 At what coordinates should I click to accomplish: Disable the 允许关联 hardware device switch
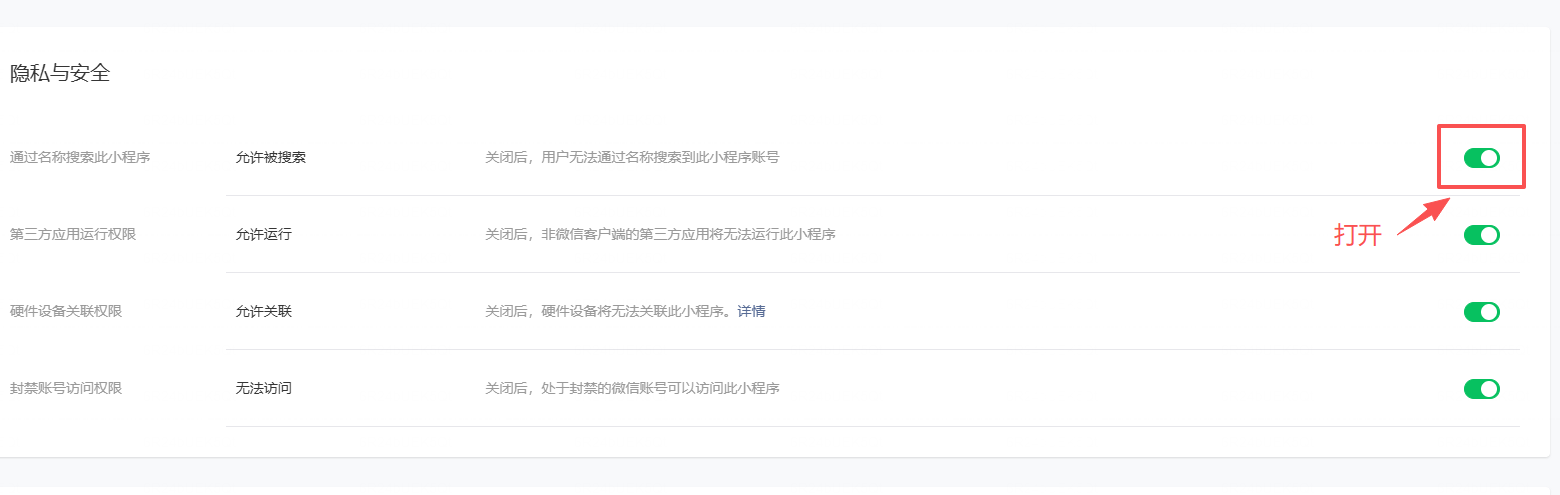click(1481, 312)
